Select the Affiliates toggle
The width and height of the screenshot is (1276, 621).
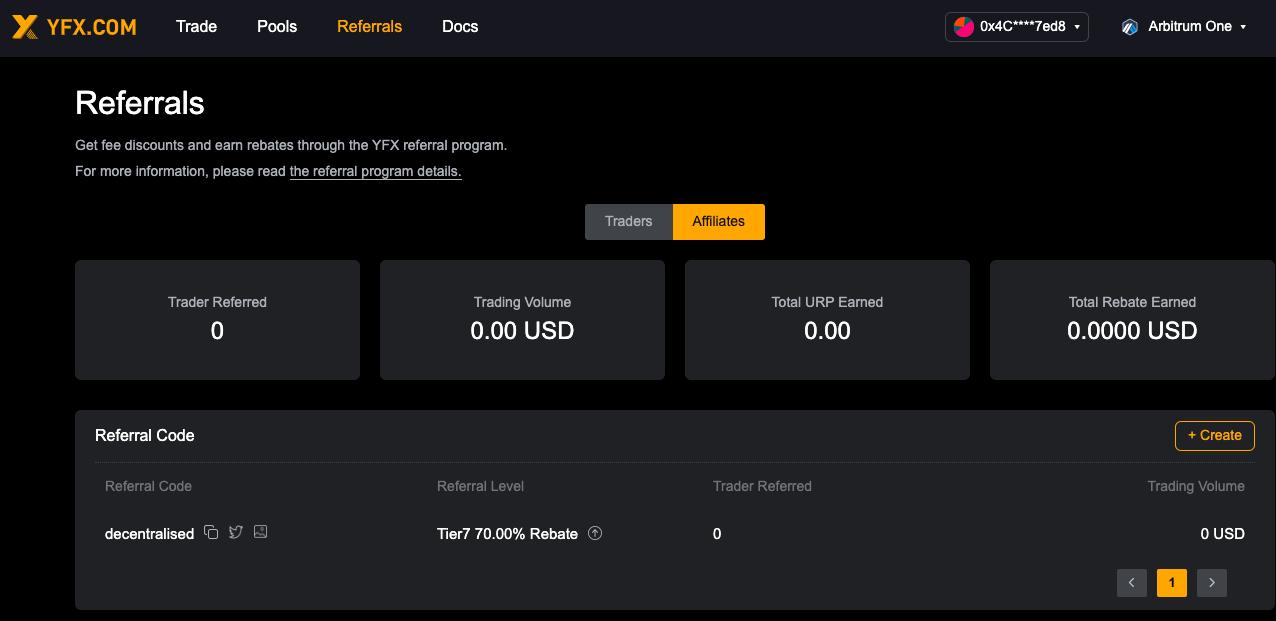pyautogui.click(x=719, y=222)
